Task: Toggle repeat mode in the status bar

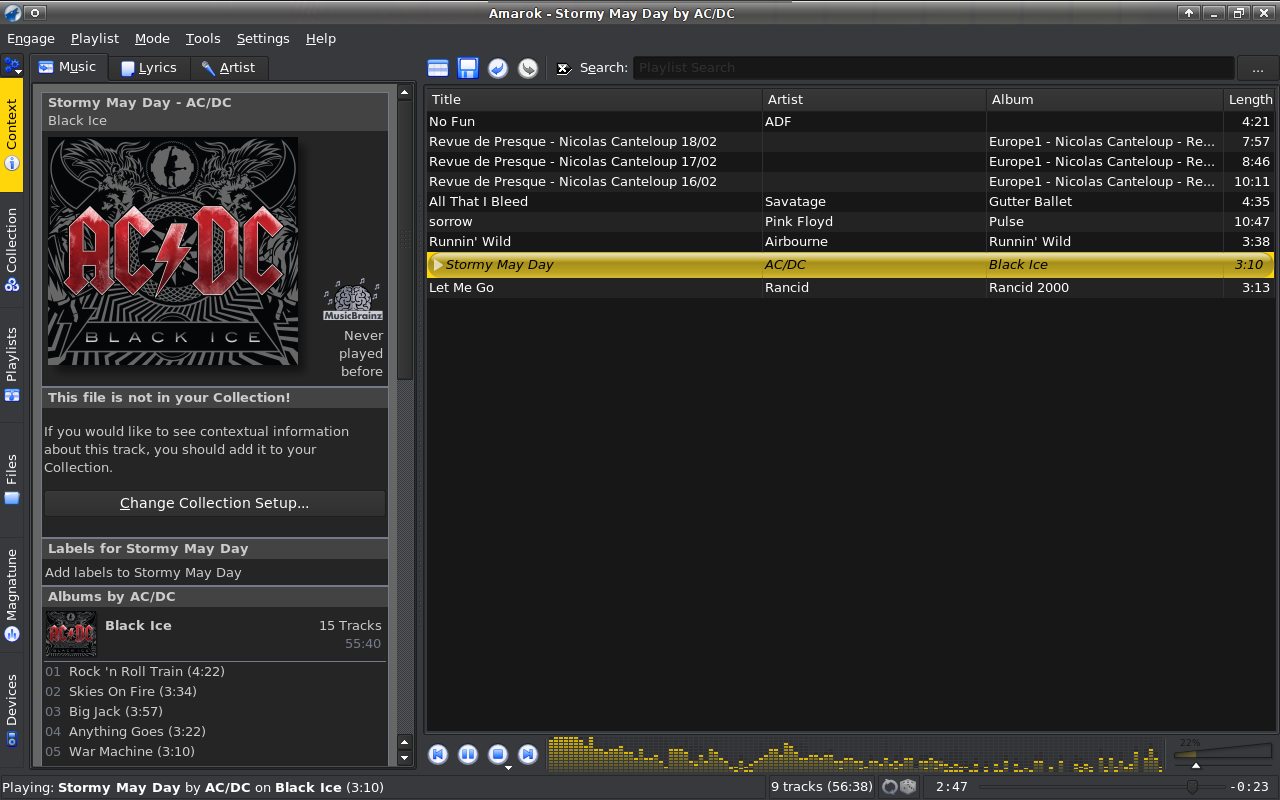Action: coord(889,787)
